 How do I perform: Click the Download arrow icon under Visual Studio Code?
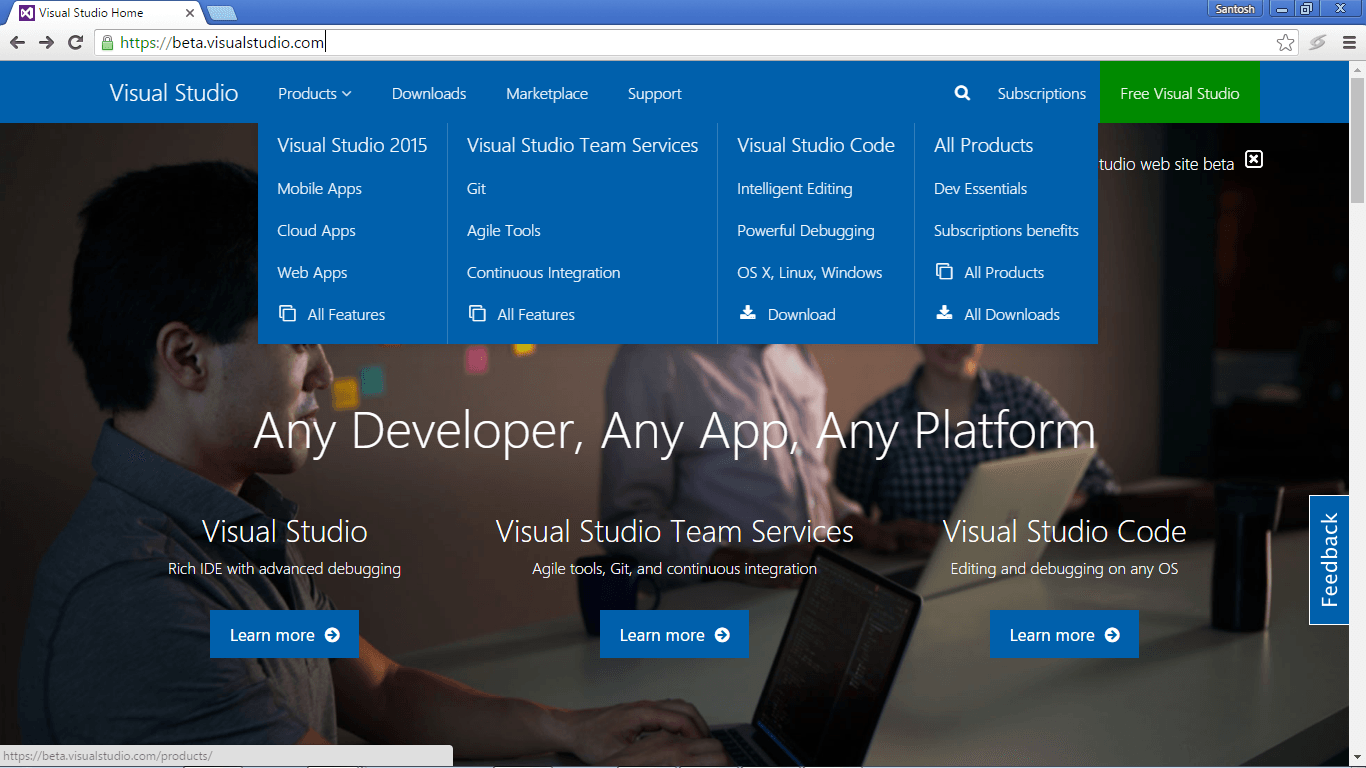coord(747,313)
